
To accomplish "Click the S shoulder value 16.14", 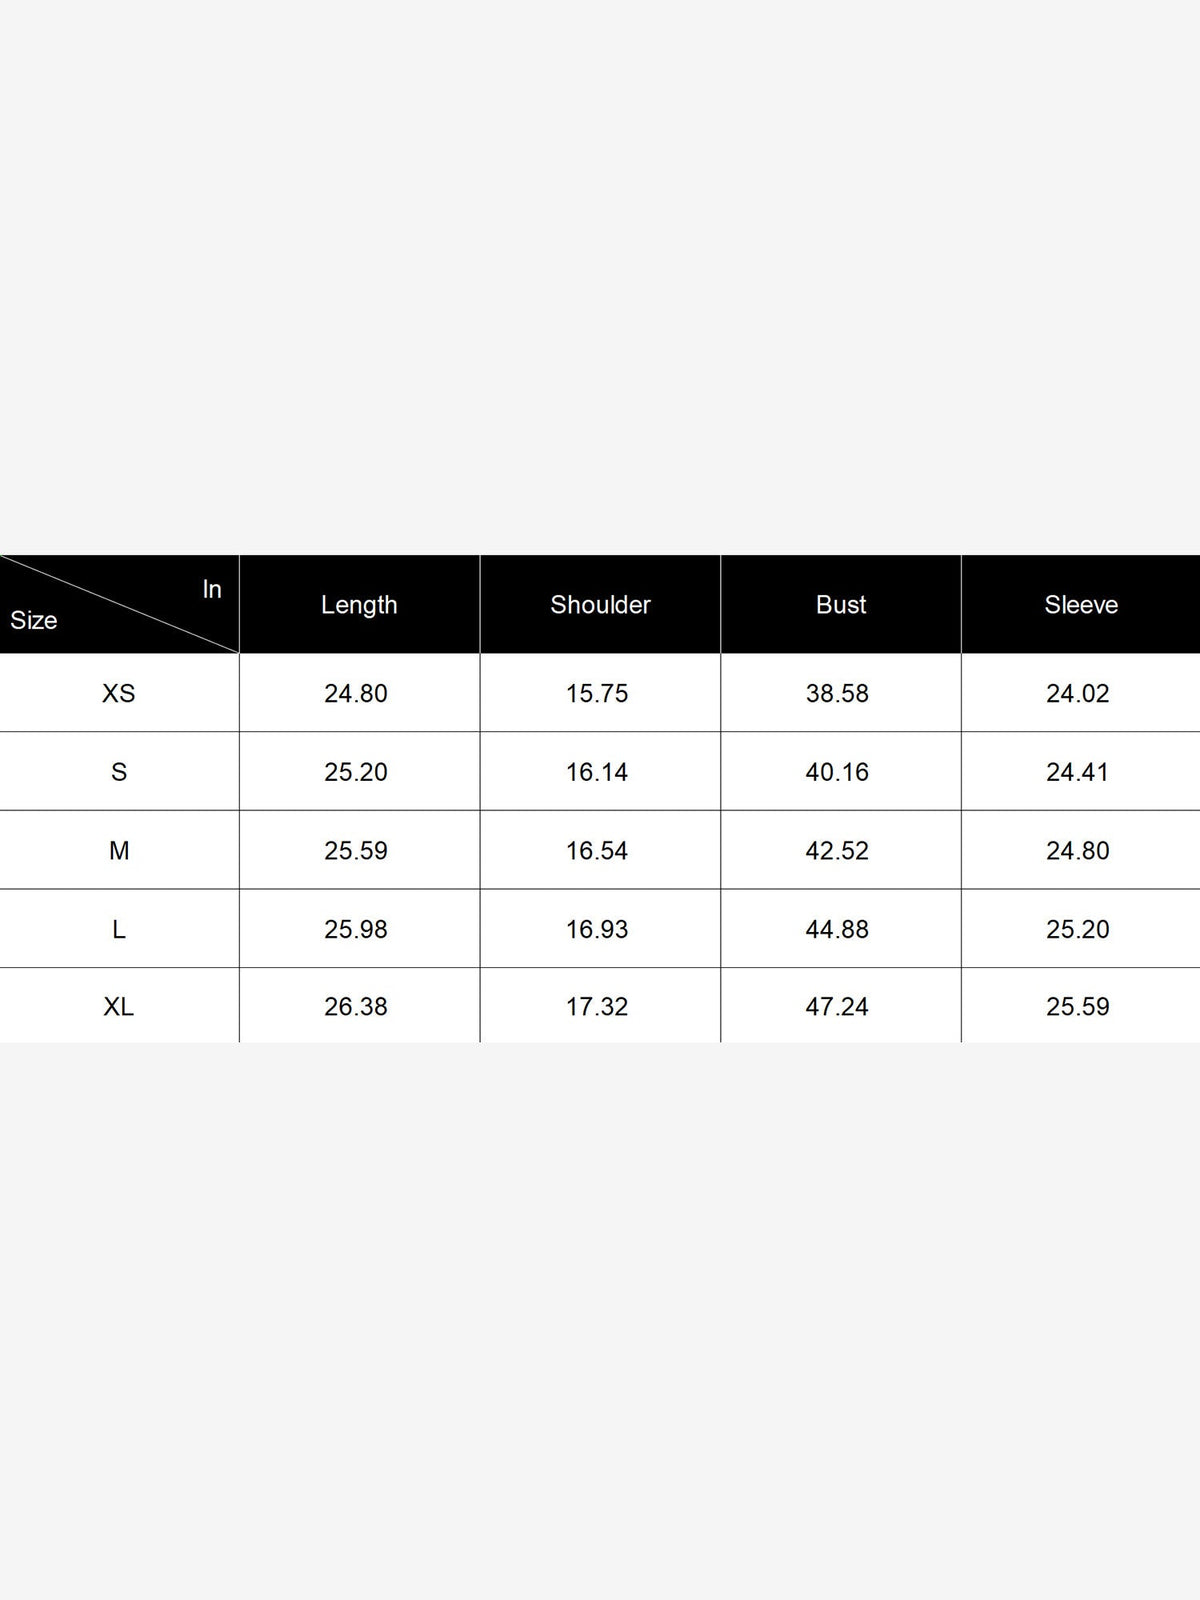I will (597, 772).
